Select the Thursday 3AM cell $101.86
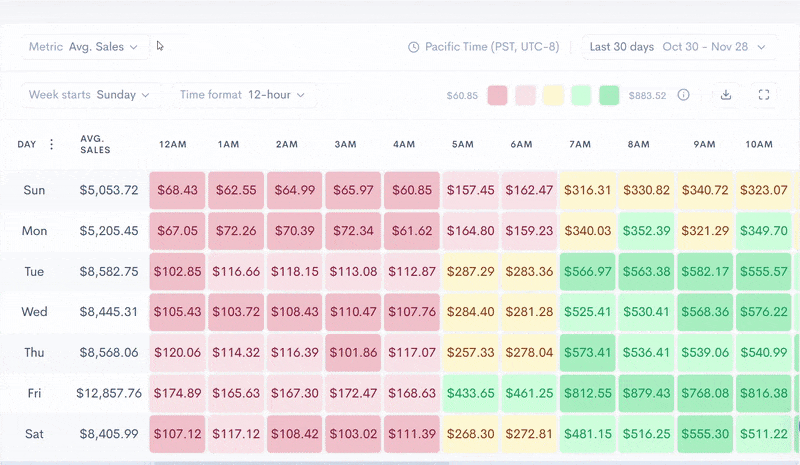Image resolution: width=800 pixels, height=465 pixels. 352,353
